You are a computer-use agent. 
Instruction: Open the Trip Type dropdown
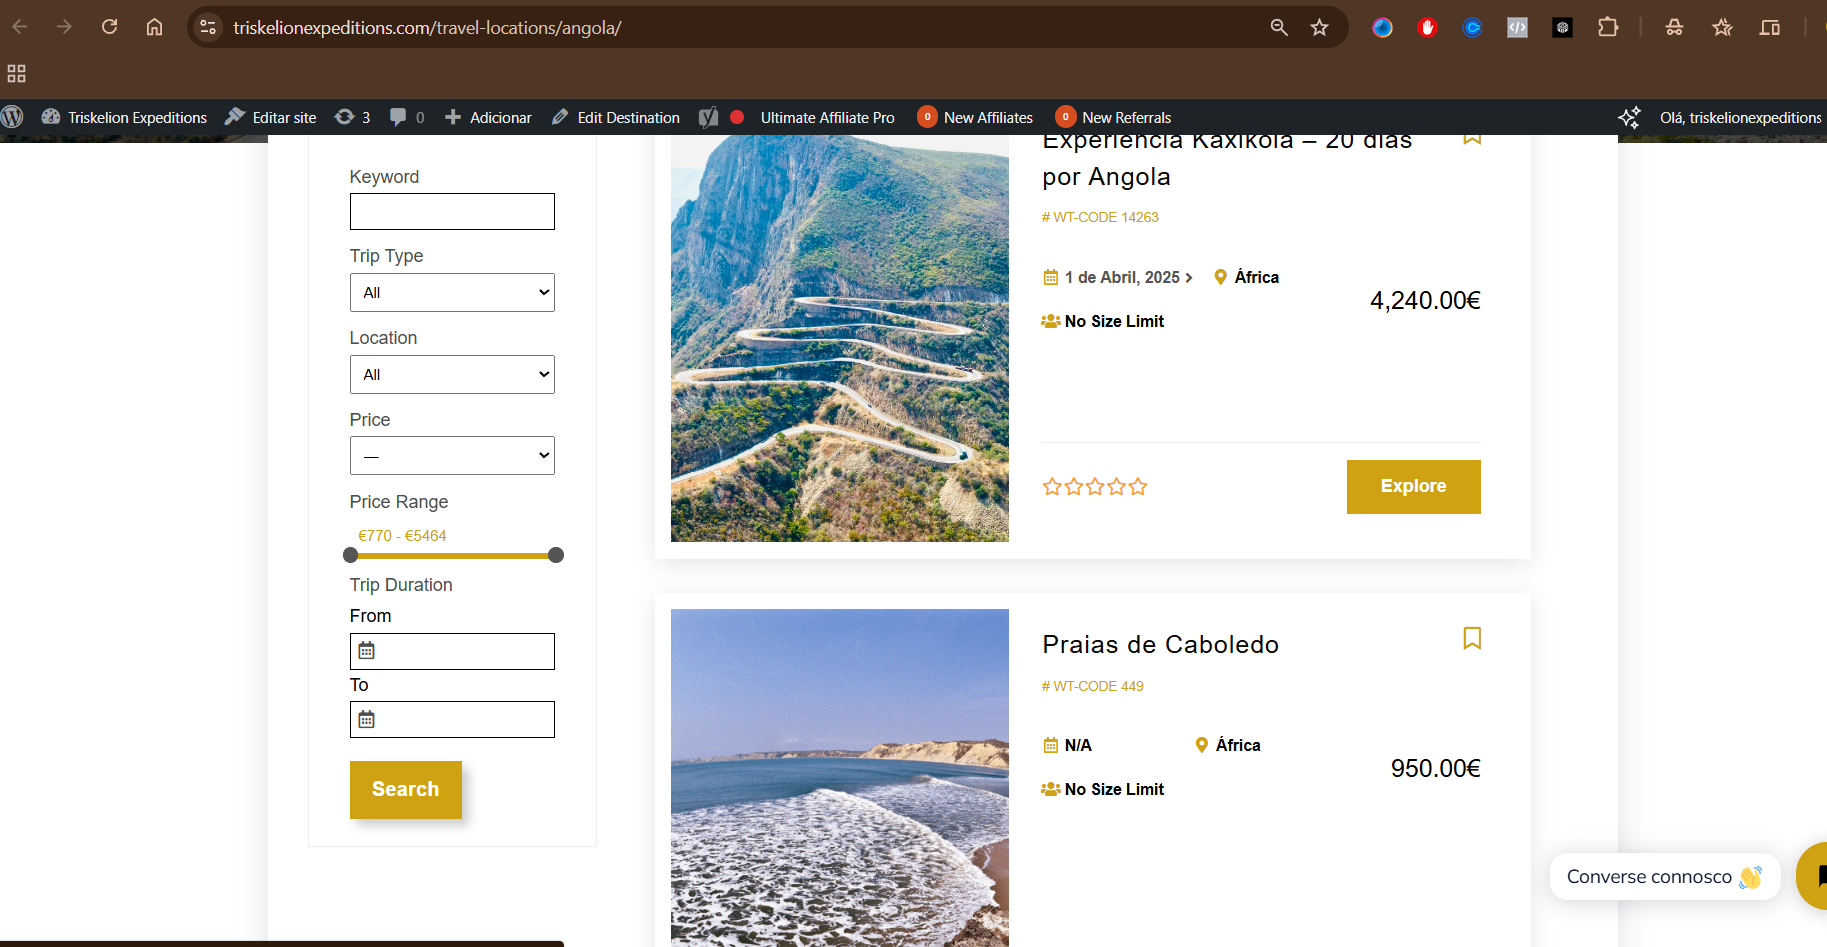[x=452, y=293]
